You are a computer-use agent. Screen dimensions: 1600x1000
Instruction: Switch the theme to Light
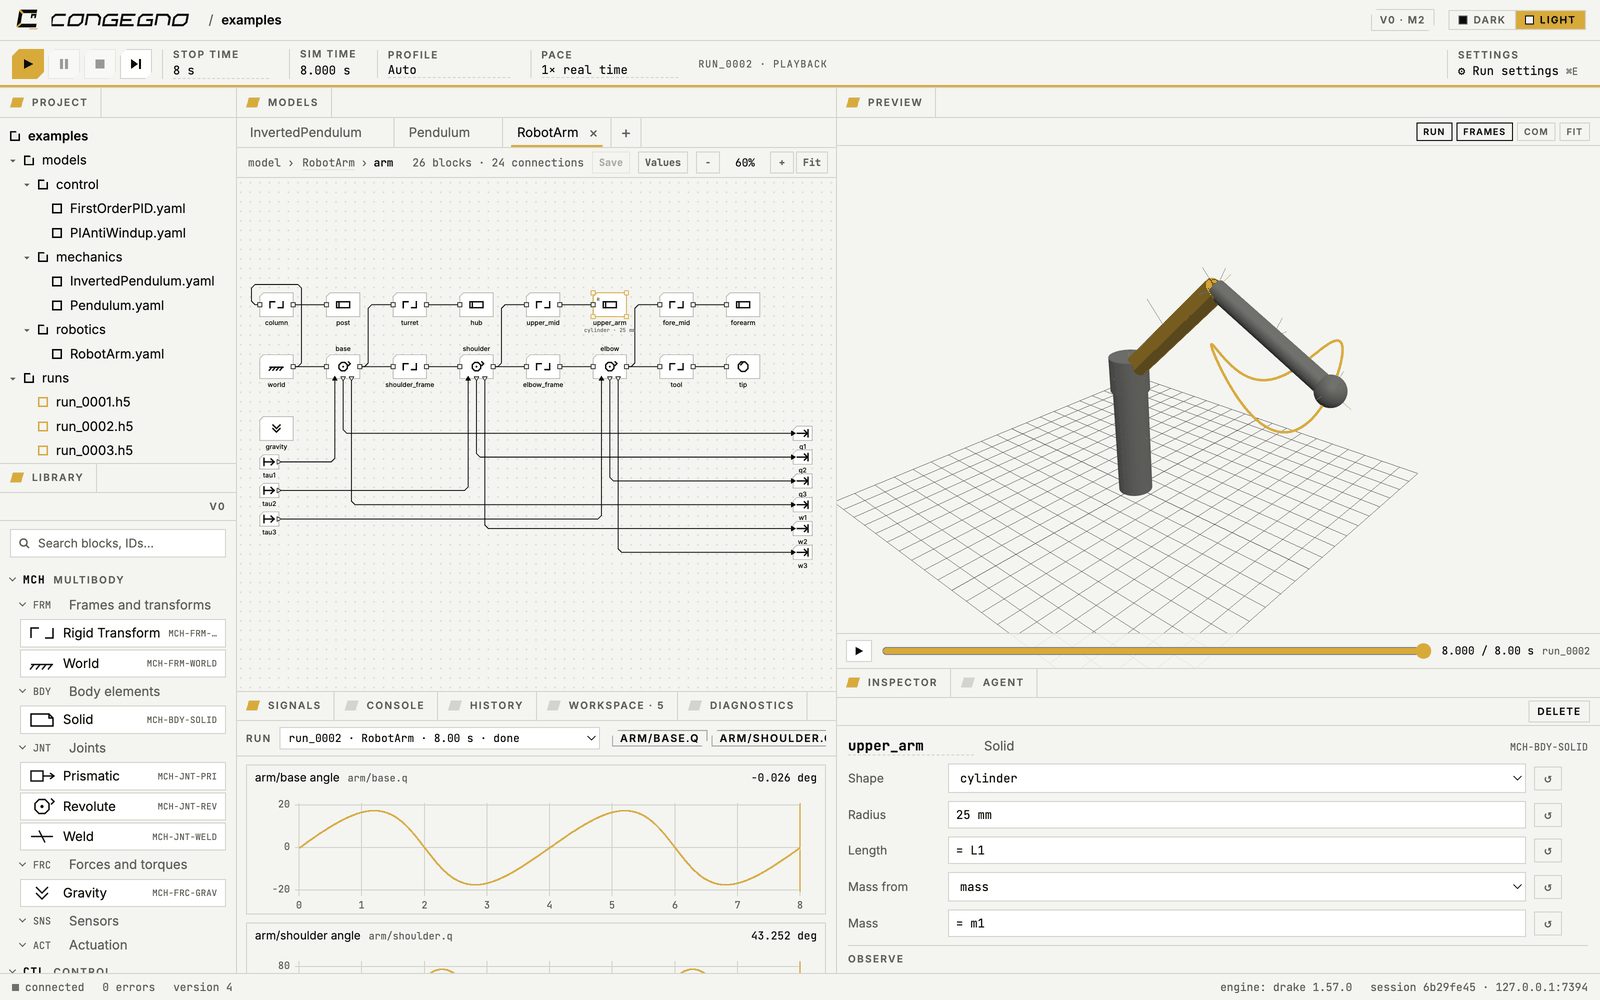(1550, 20)
